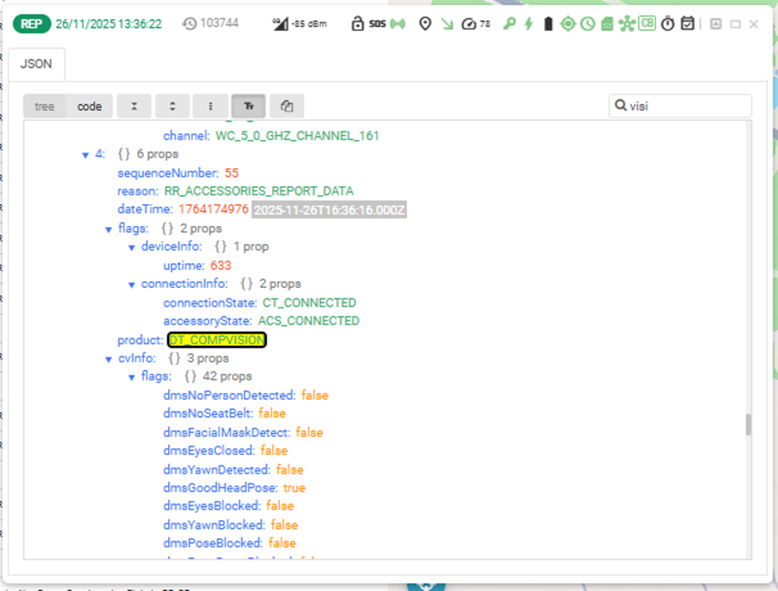The image size is (778, 591).
Task: Click the search field containing 'visi'
Action: click(687, 106)
